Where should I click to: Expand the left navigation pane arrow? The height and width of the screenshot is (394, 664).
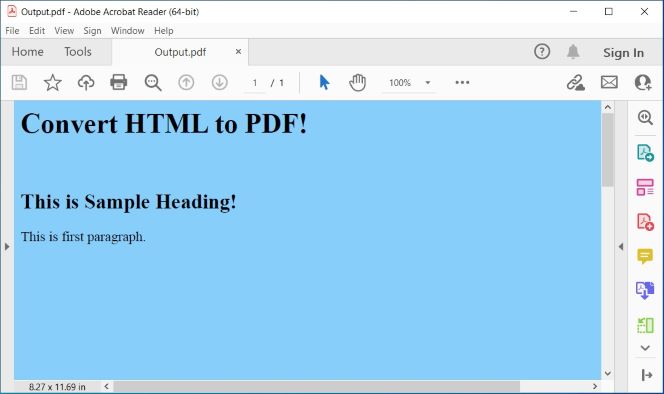tap(7, 247)
